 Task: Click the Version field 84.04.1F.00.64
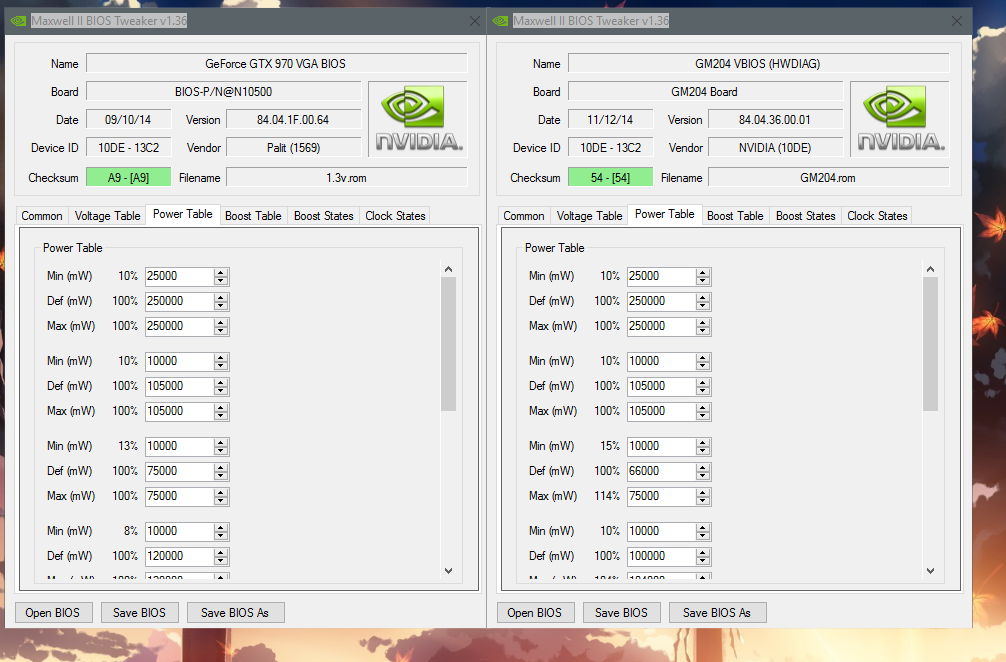[293, 120]
